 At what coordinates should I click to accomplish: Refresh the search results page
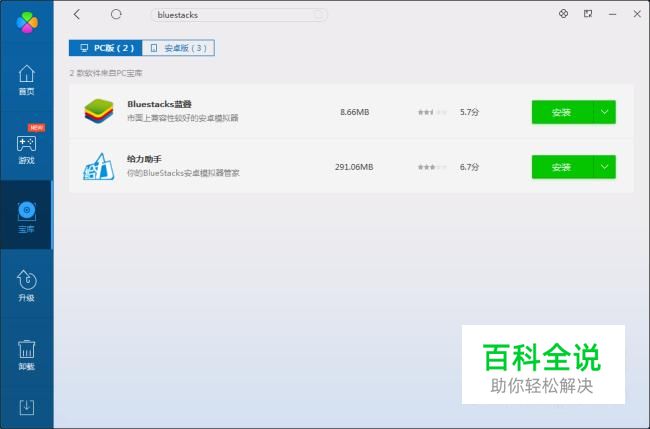click(116, 15)
